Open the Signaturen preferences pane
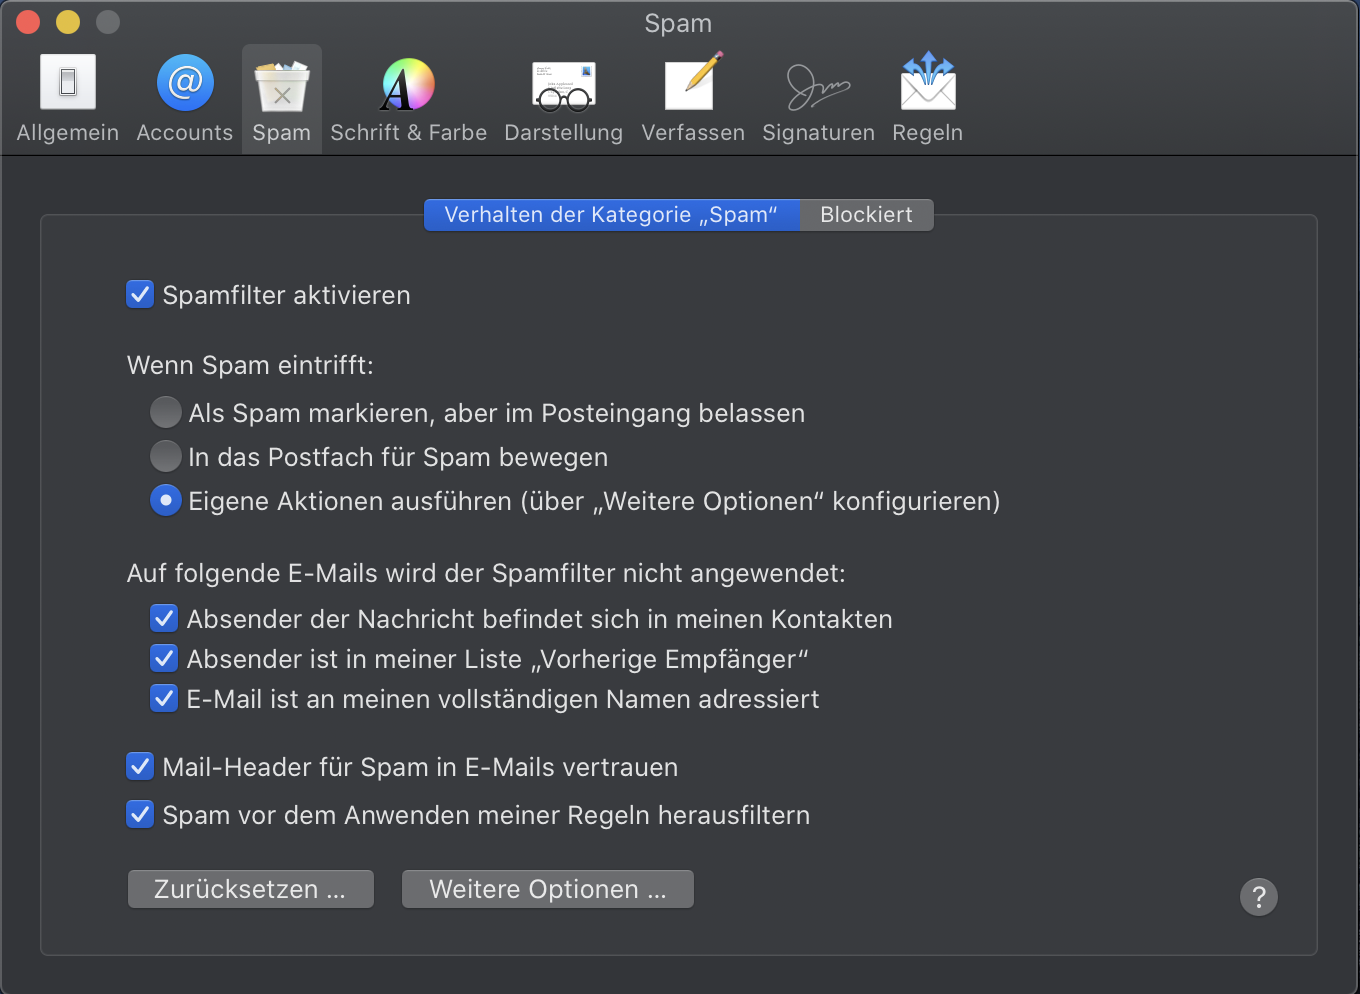Image resolution: width=1360 pixels, height=994 pixels. (x=818, y=98)
